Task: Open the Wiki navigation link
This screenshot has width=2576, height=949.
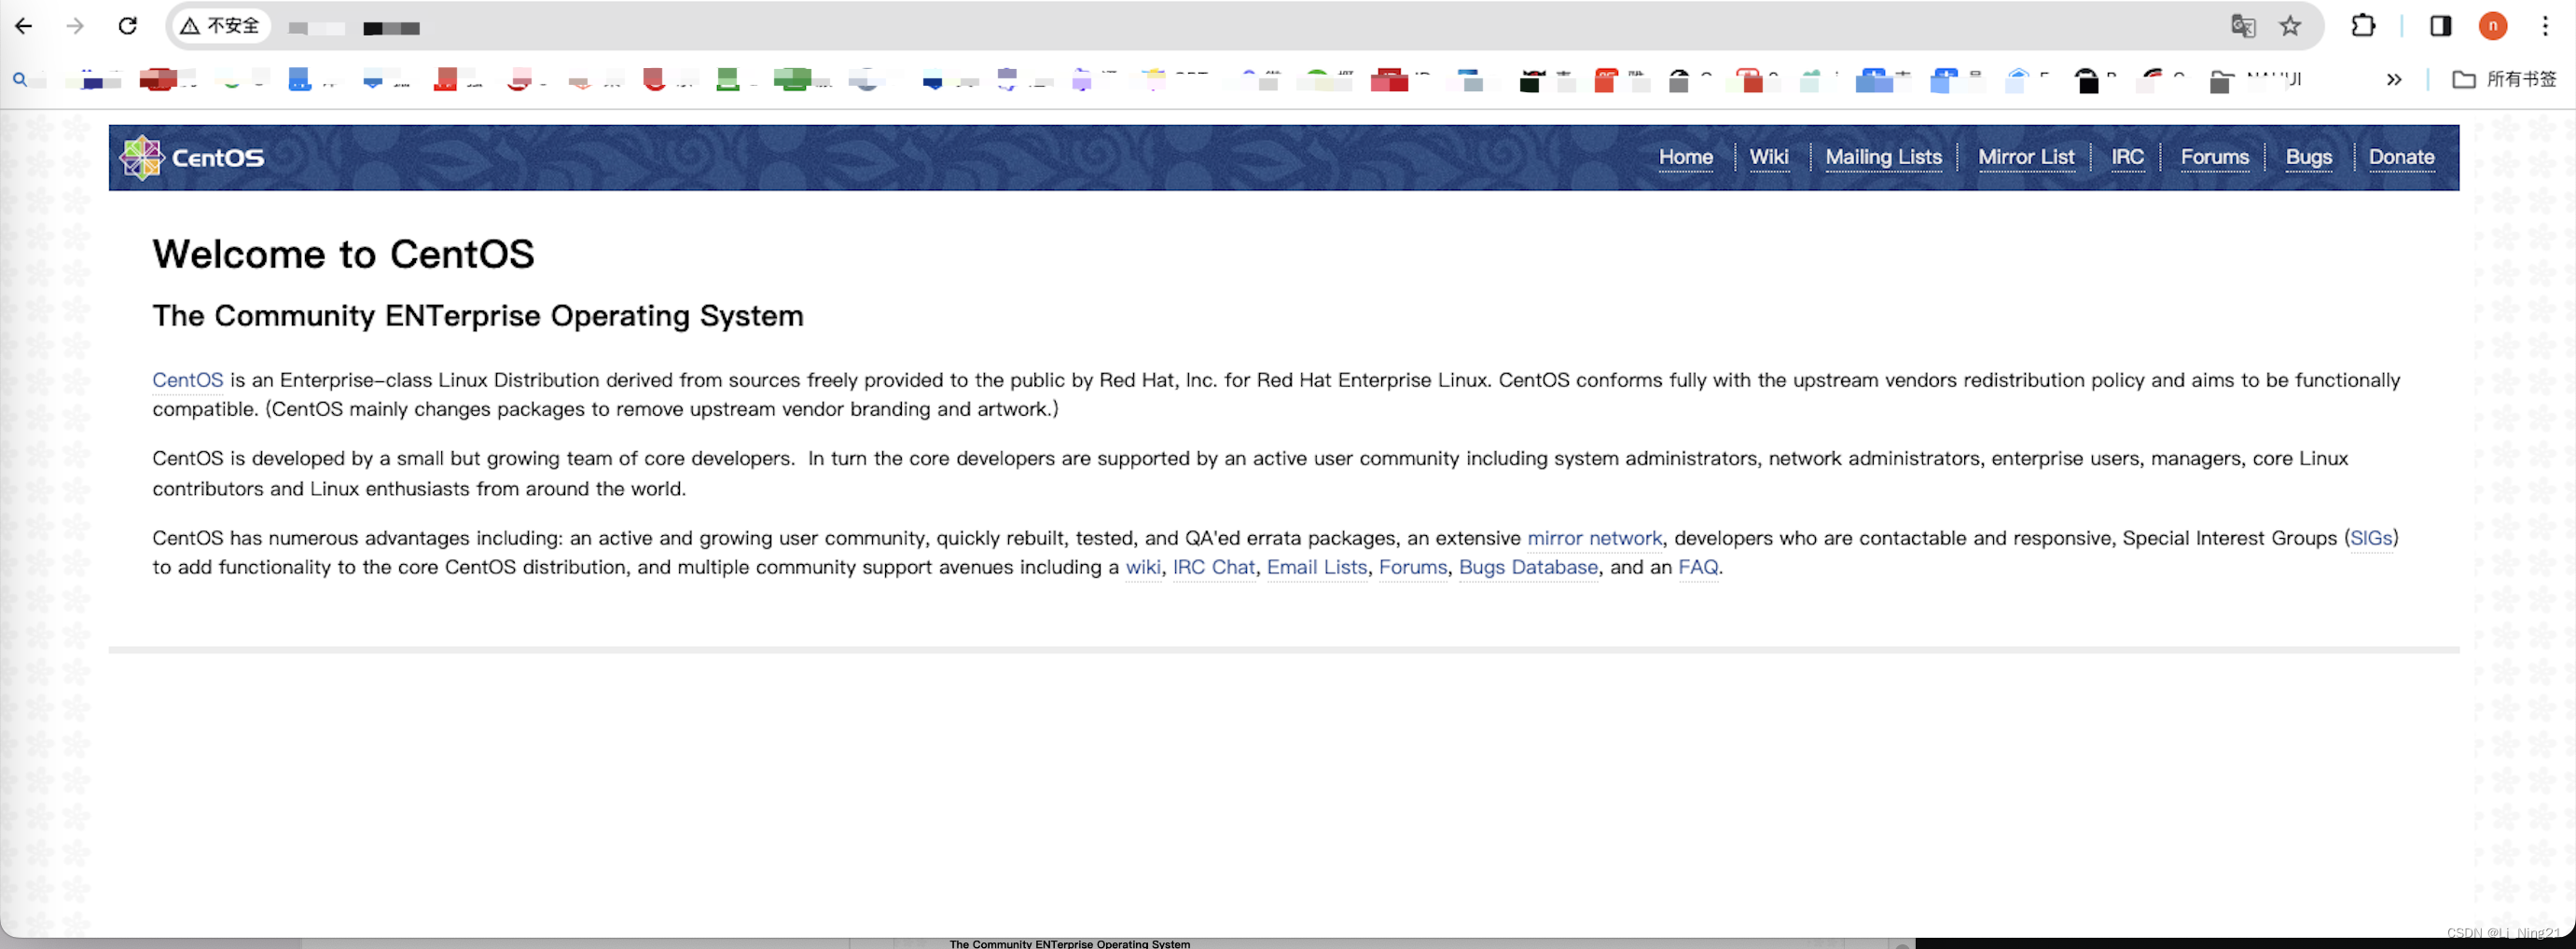Action: point(1768,157)
